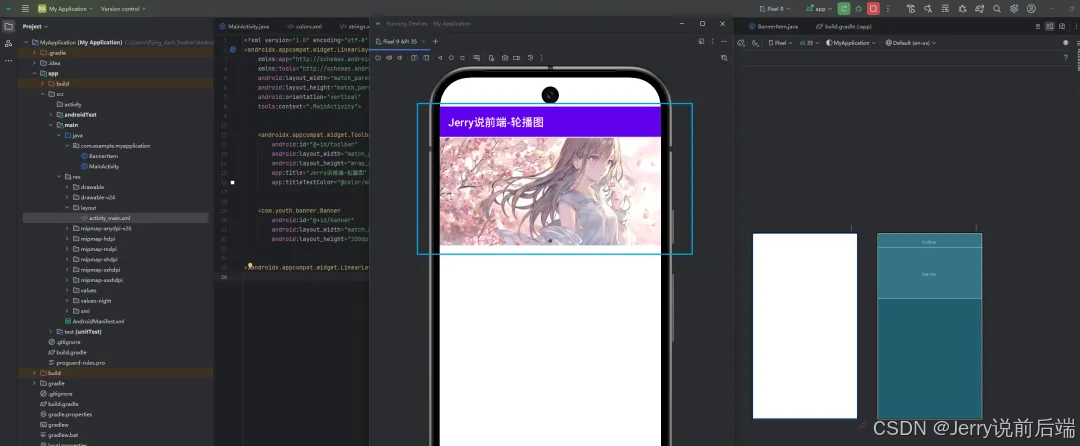This screenshot has height=446, width=1080.
Task: Open the app run configuration dropdown
Action: pos(819,9)
